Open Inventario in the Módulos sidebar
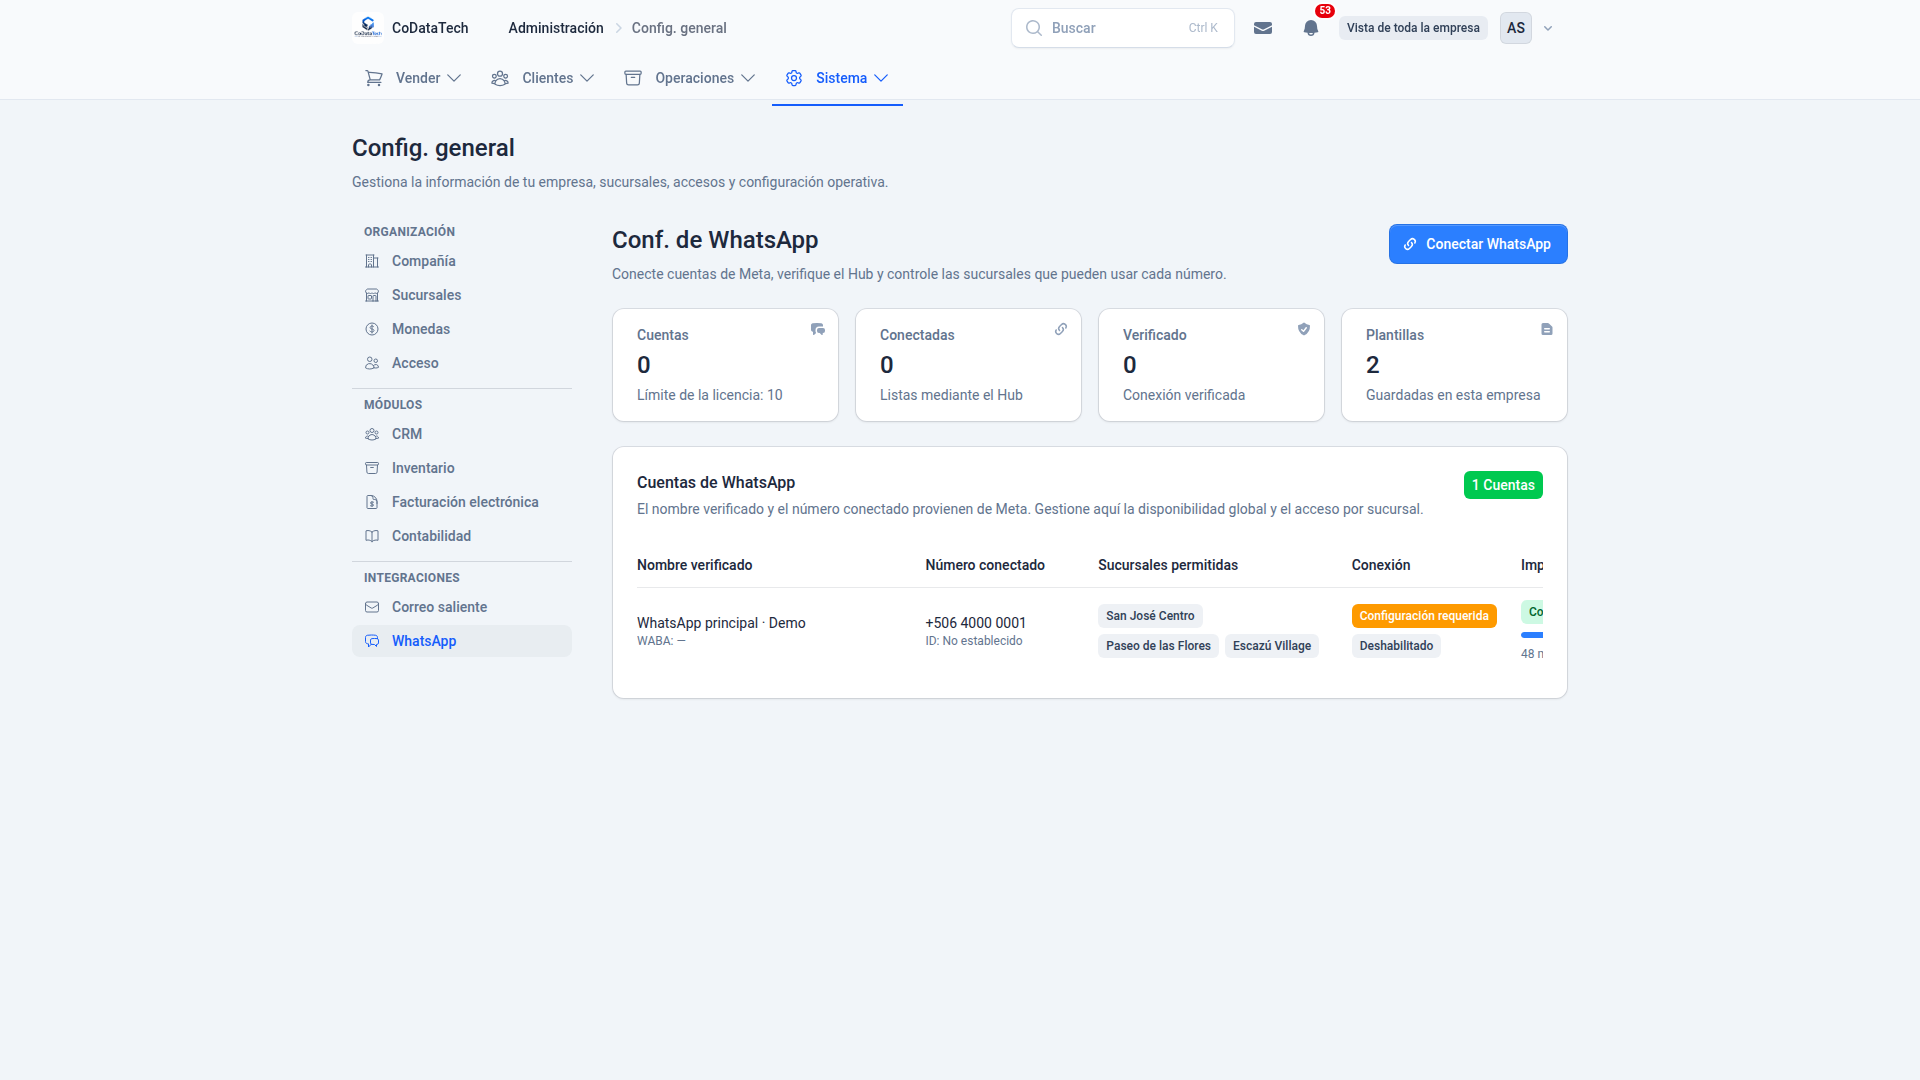Image resolution: width=1920 pixels, height=1080 pixels. tap(462, 468)
